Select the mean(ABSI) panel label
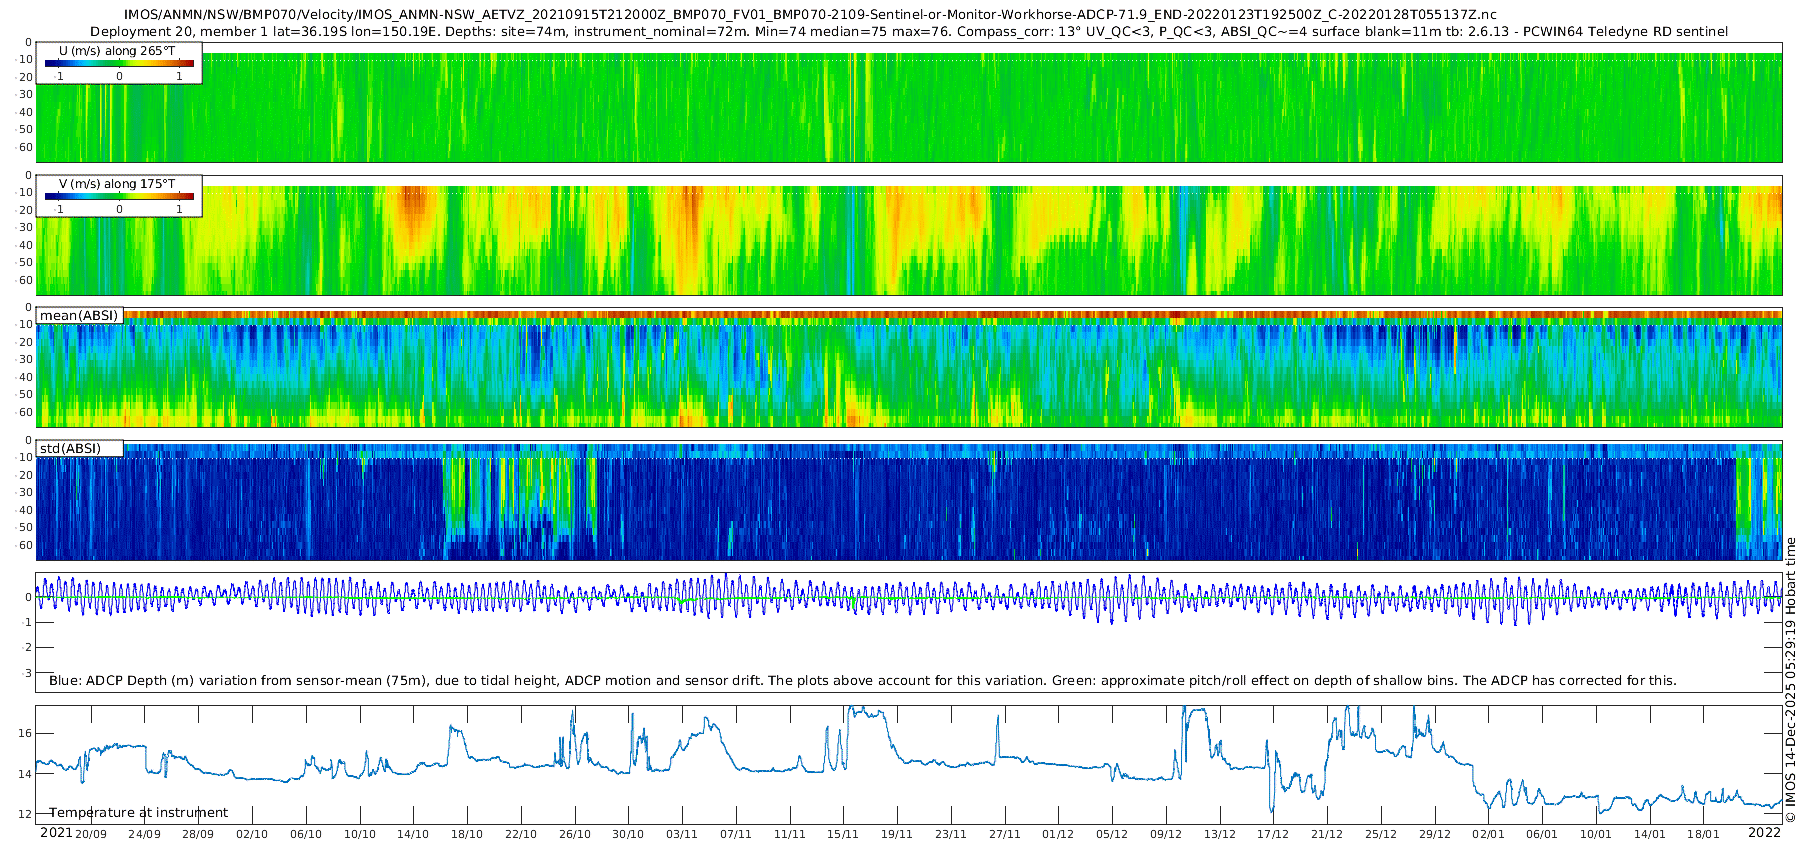This screenshot has height=850, width=1800. (79, 316)
